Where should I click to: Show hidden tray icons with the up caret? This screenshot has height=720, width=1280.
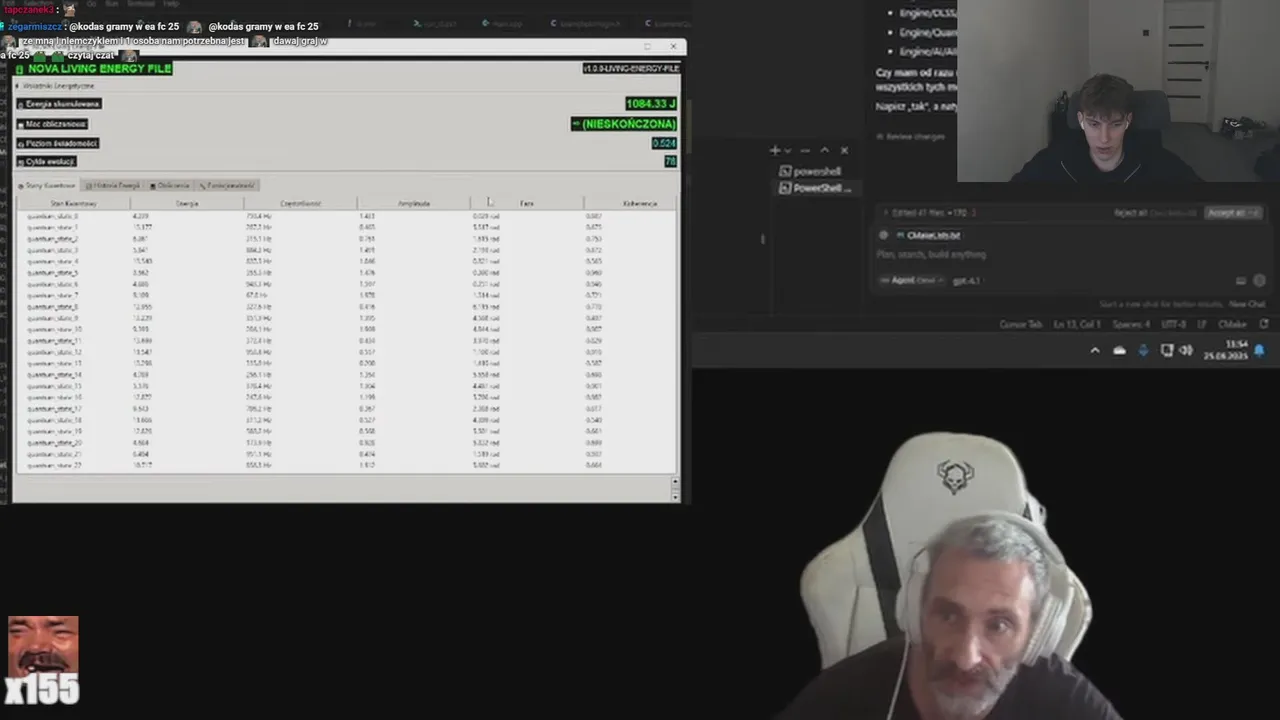(x=1095, y=350)
